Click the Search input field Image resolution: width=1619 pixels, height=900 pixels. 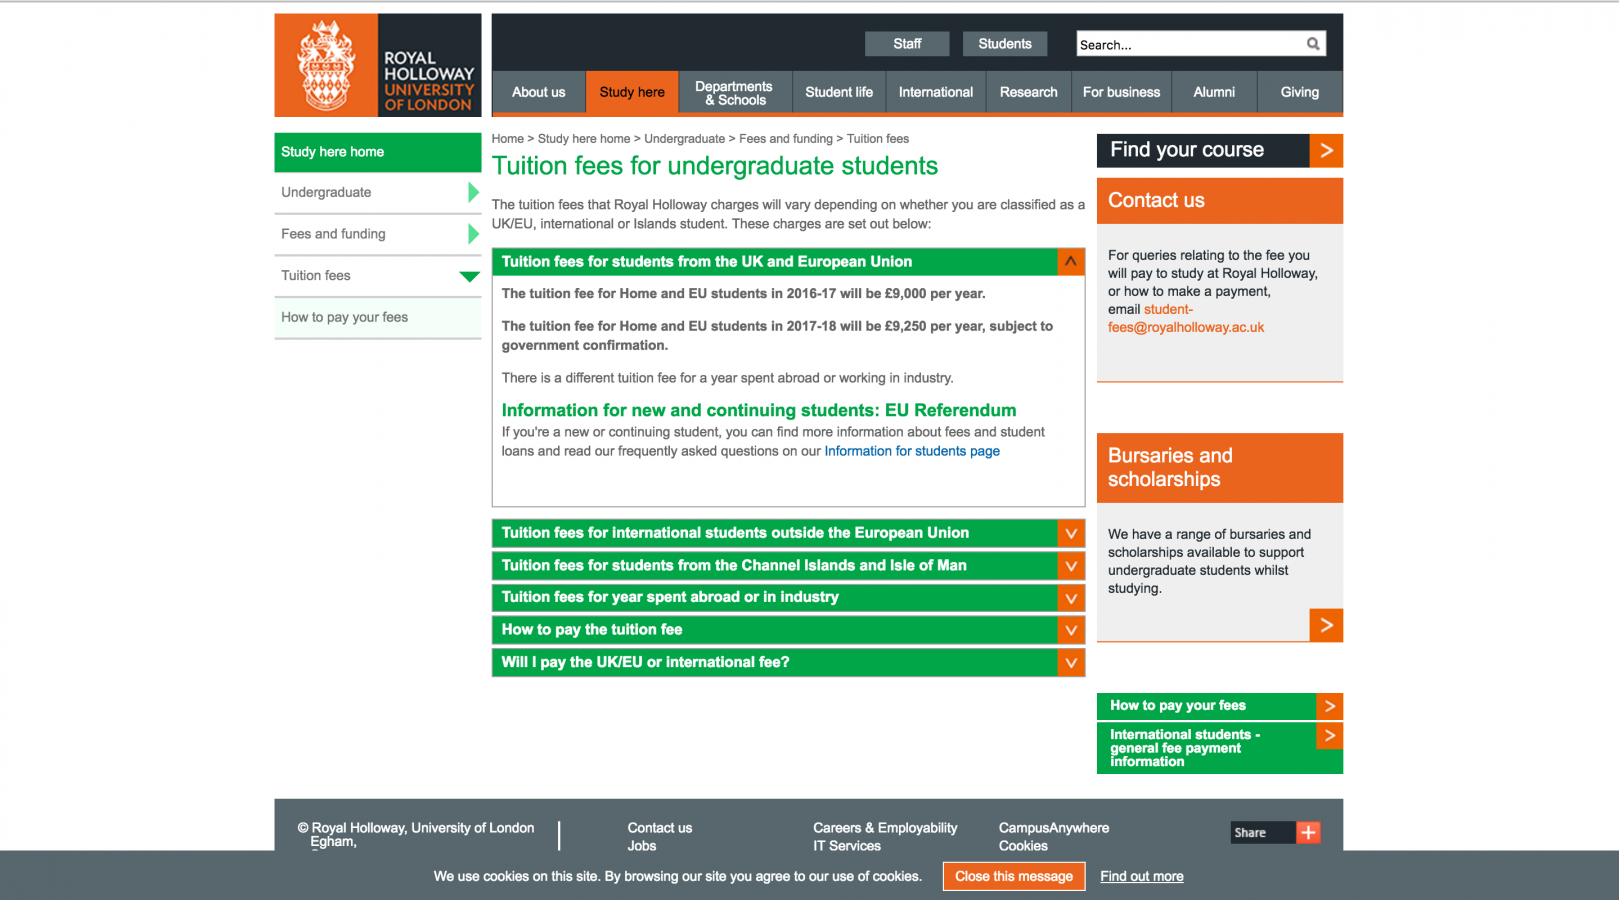(x=1190, y=44)
